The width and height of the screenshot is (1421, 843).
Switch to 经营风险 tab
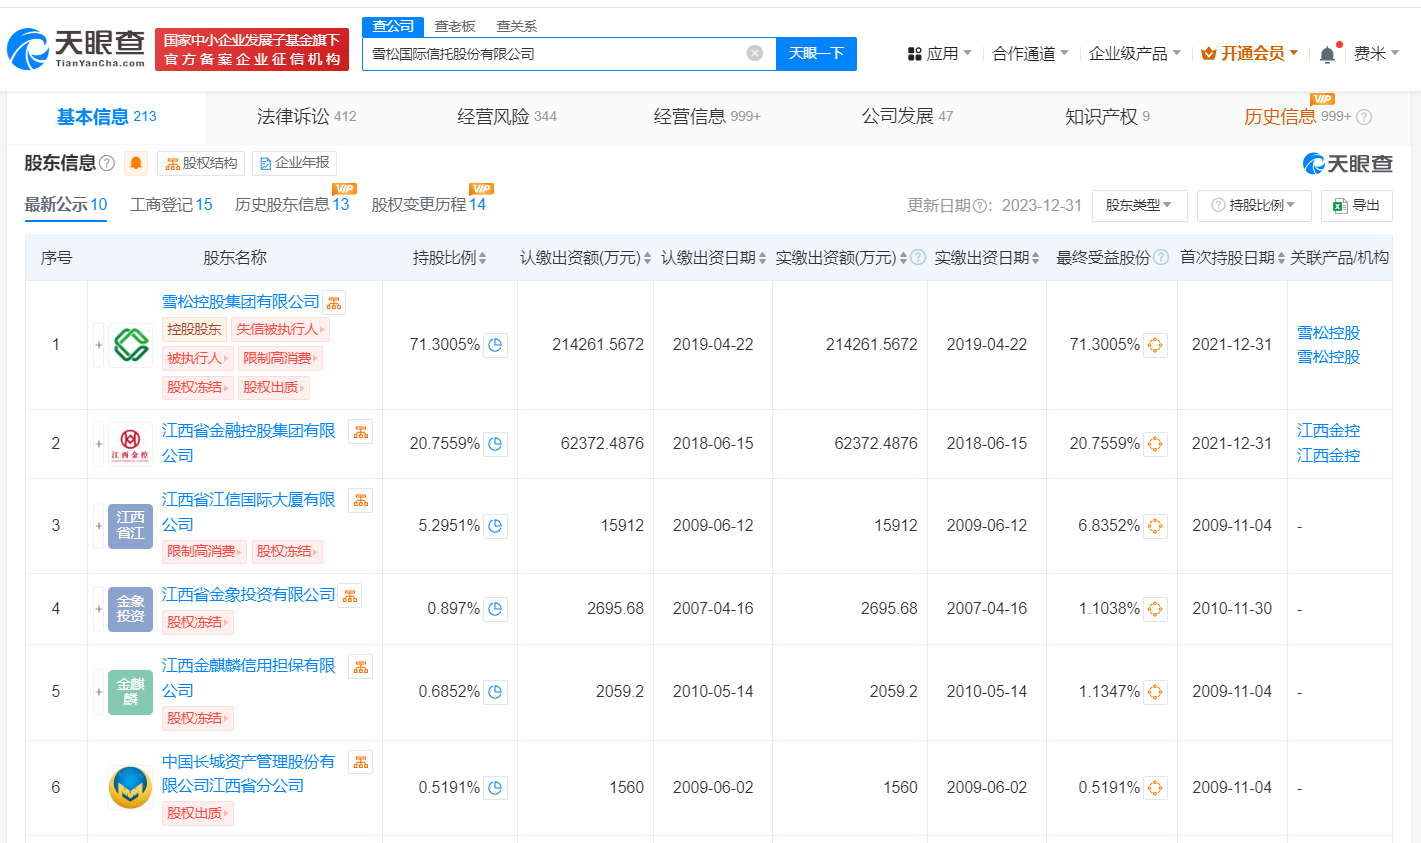pyautogui.click(x=507, y=117)
